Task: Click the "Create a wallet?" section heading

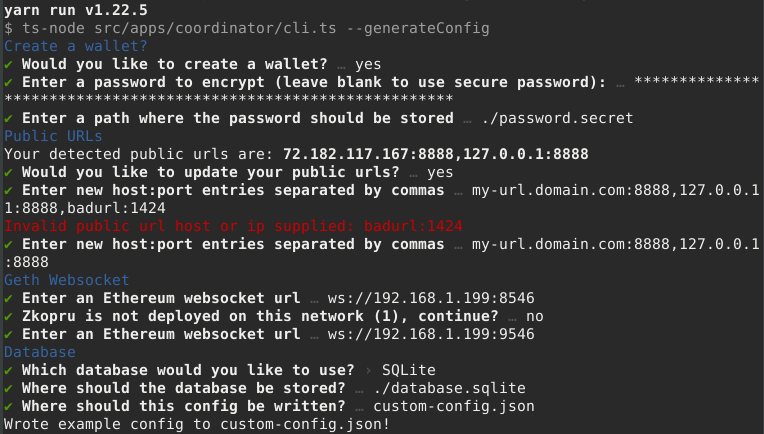Action: point(76,46)
